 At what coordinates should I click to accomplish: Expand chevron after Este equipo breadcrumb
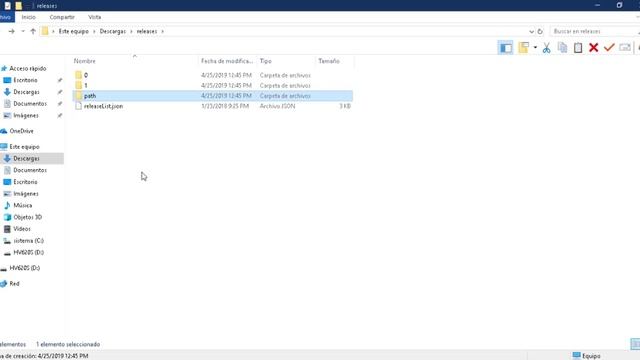94,31
